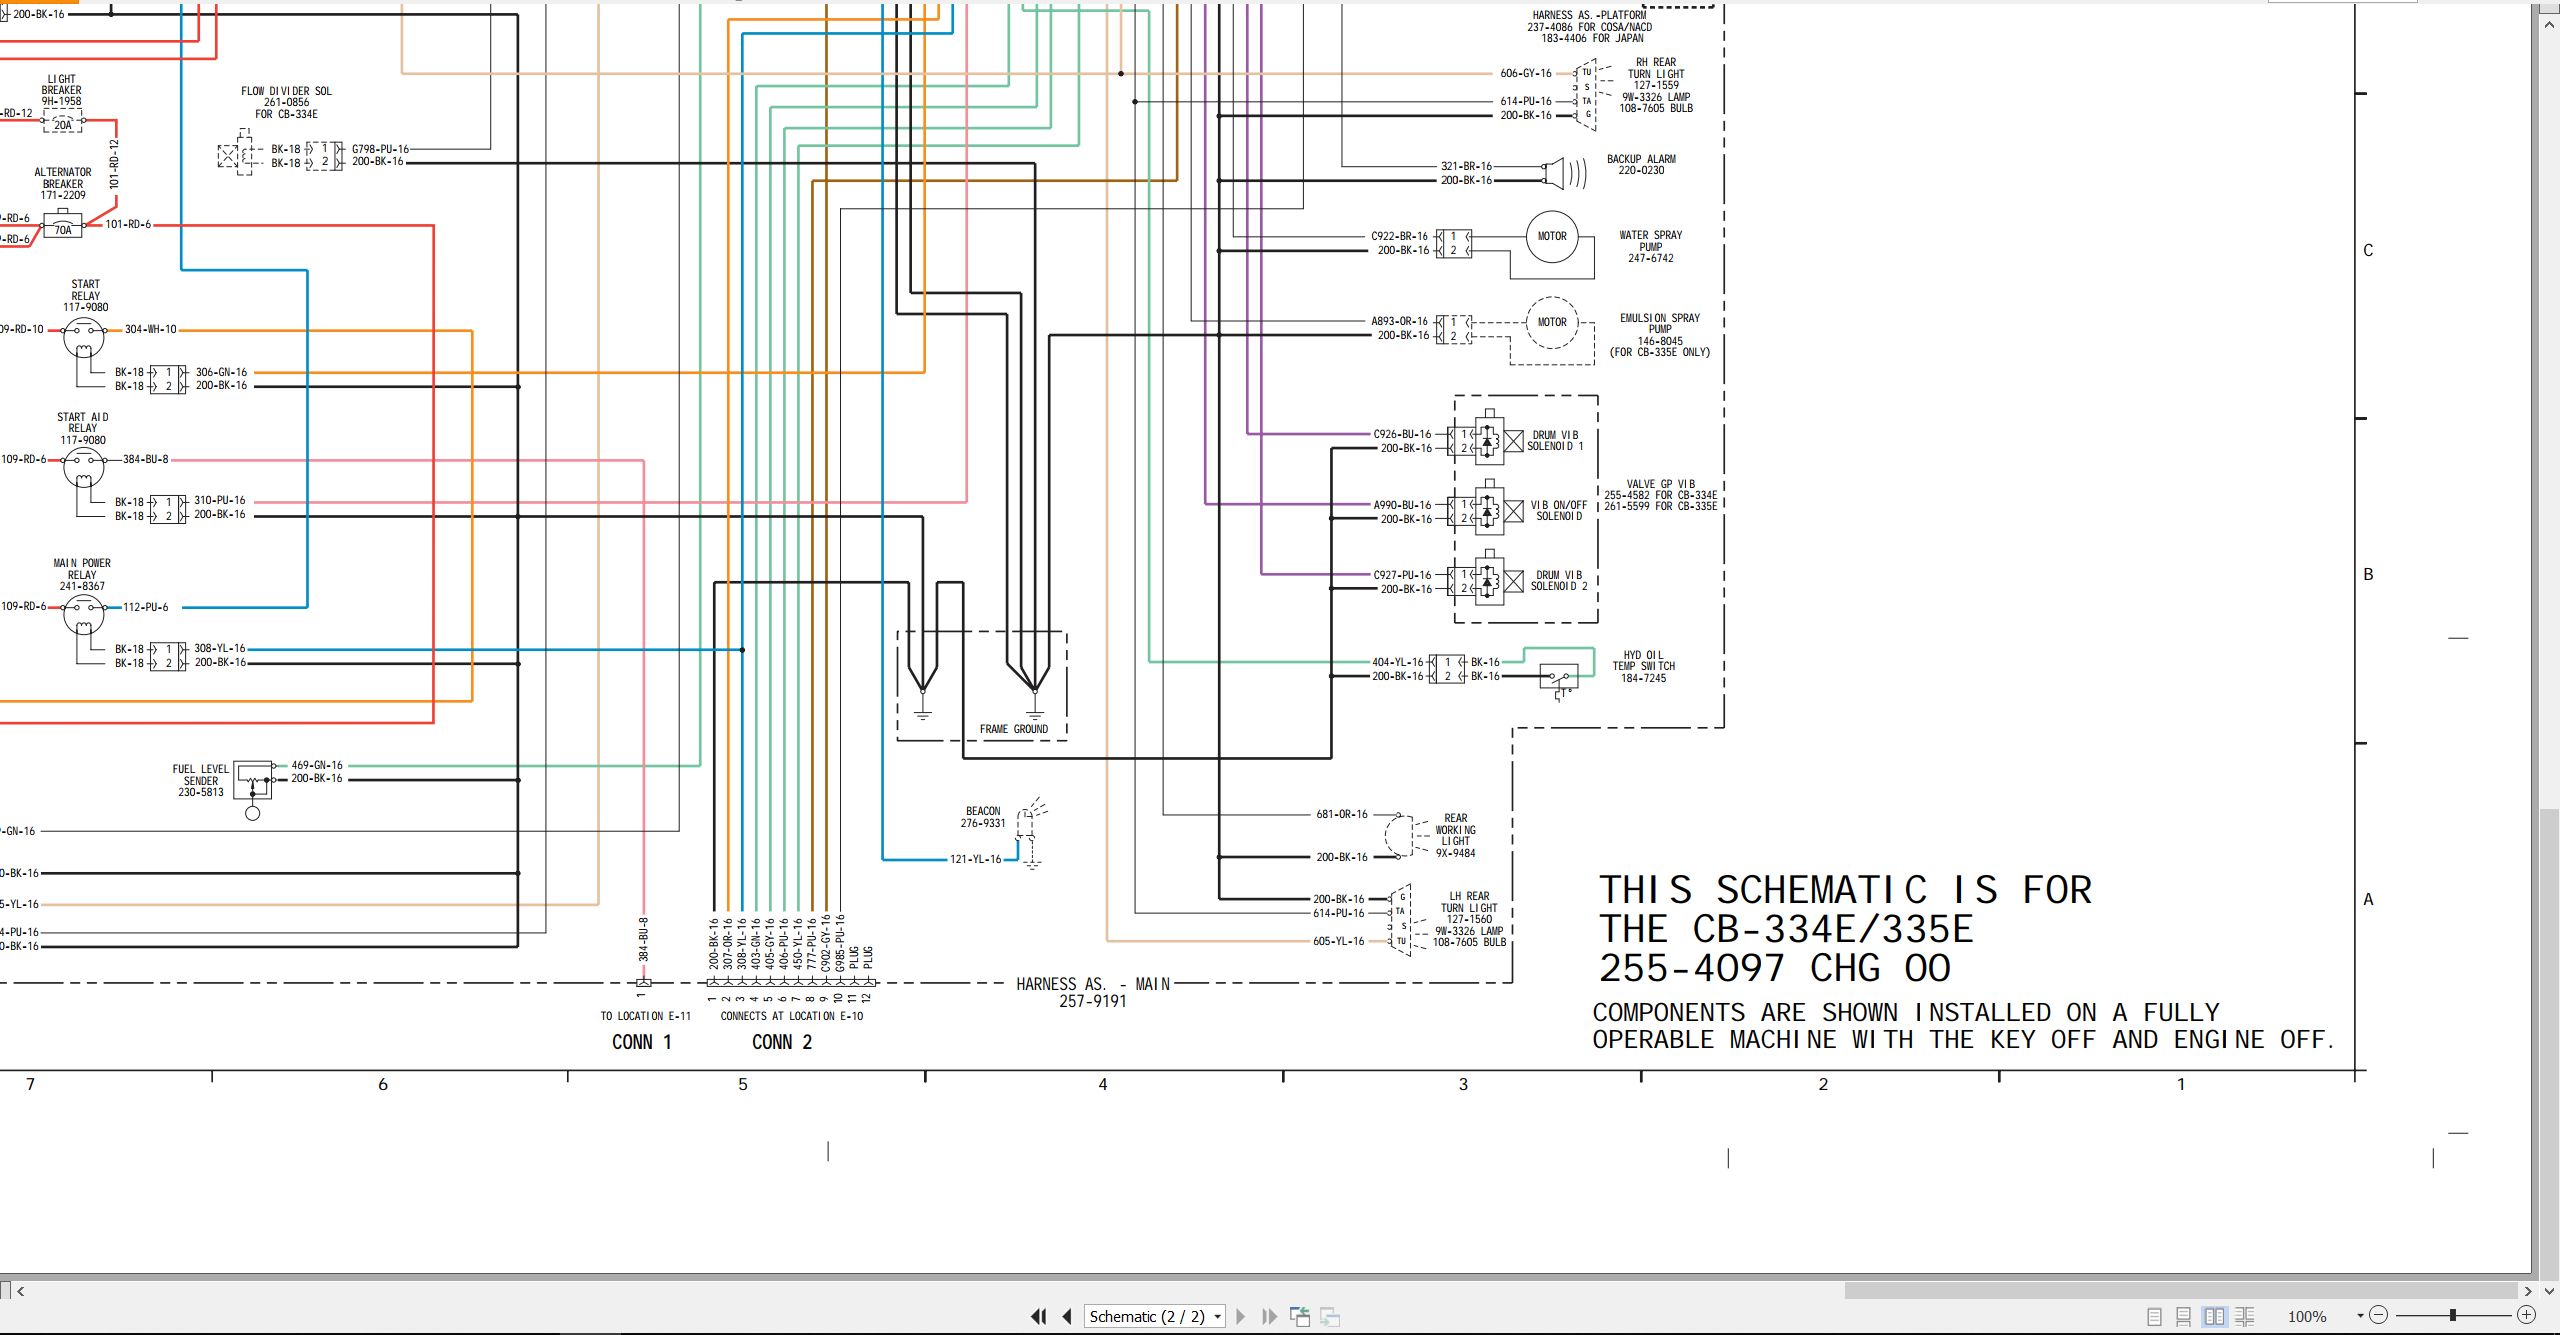The width and height of the screenshot is (2560, 1335).
Task: Click the HYD OIL TEMP SWITCH label
Action: [1643, 660]
